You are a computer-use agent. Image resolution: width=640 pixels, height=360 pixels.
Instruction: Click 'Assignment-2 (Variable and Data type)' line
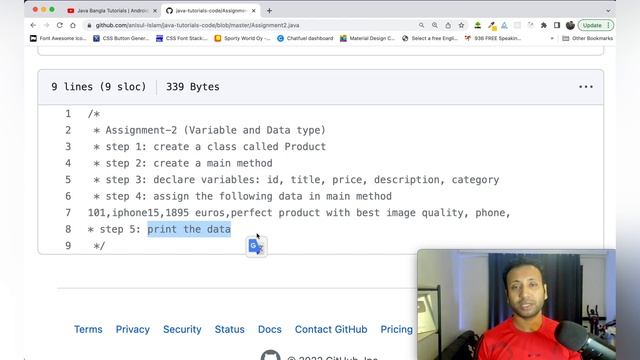coord(209,130)
